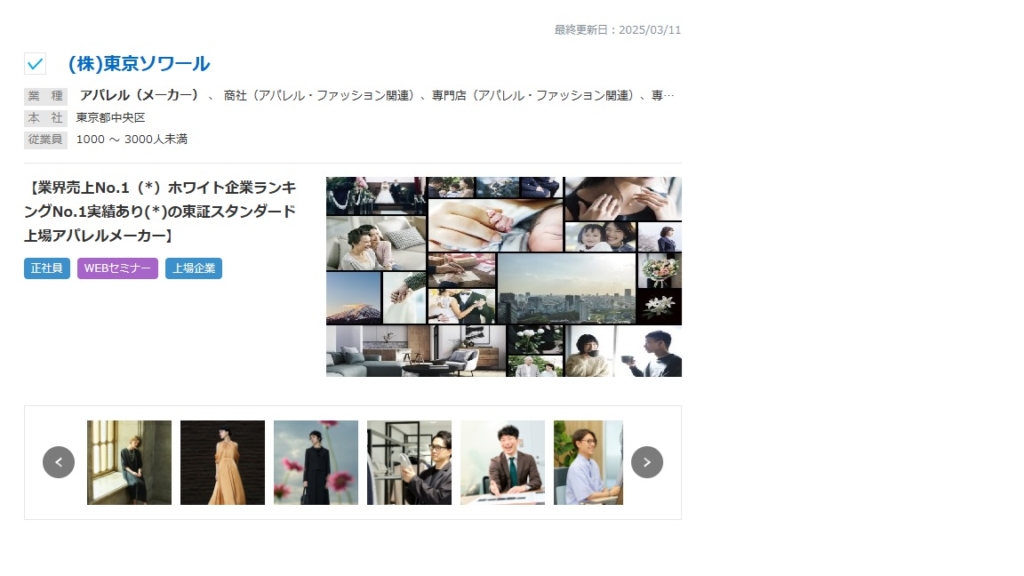Click the 専門店（アパレル・ファッション関連） industry text
Screen dimensions: 1024x576
534,95
